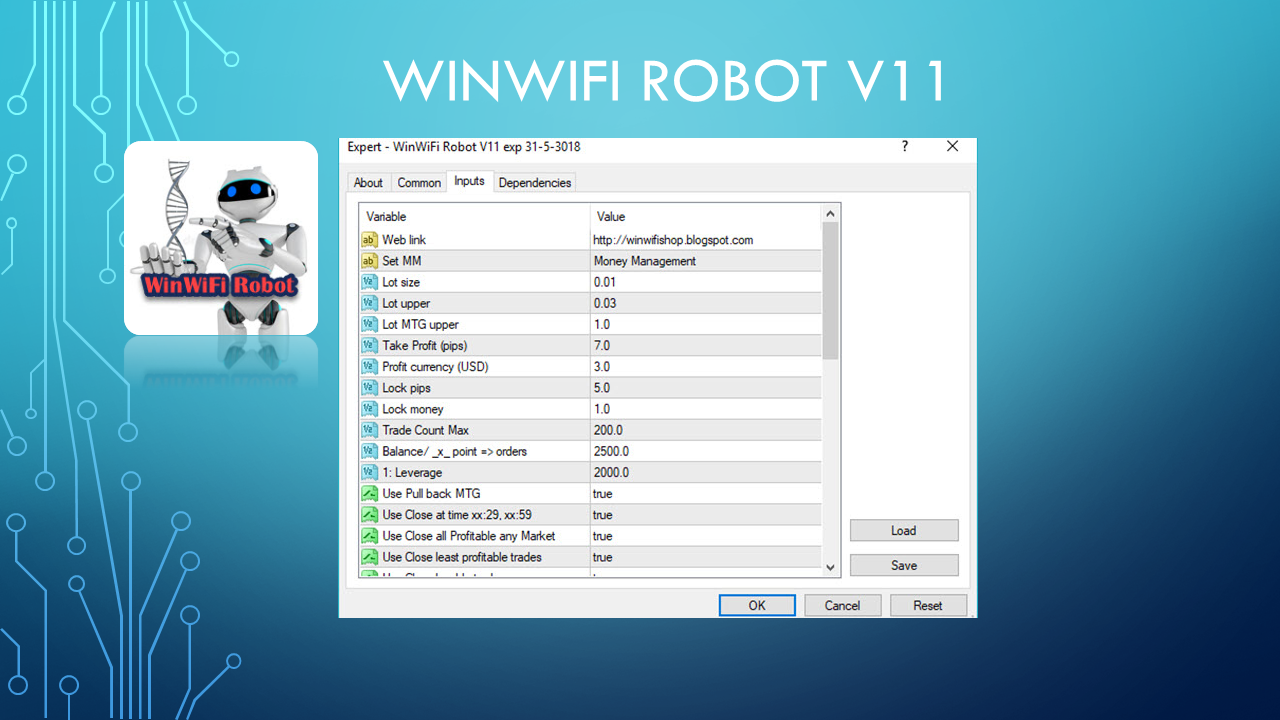The width and height of the screenshot is (1280, 720).
Task: Click the Profit currency (USD) variable icon
Action: click(x=369, y=367)
